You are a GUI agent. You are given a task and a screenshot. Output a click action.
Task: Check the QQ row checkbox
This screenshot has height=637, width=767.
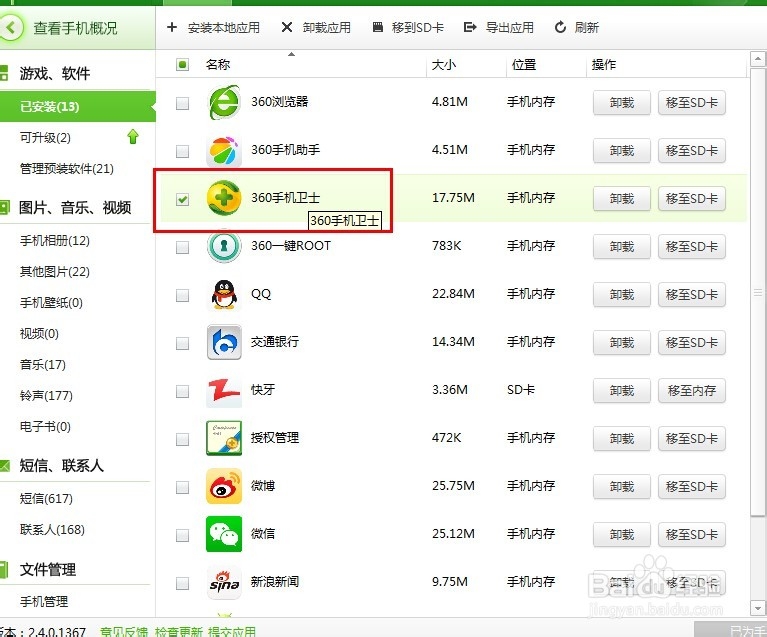coord(182,295)
